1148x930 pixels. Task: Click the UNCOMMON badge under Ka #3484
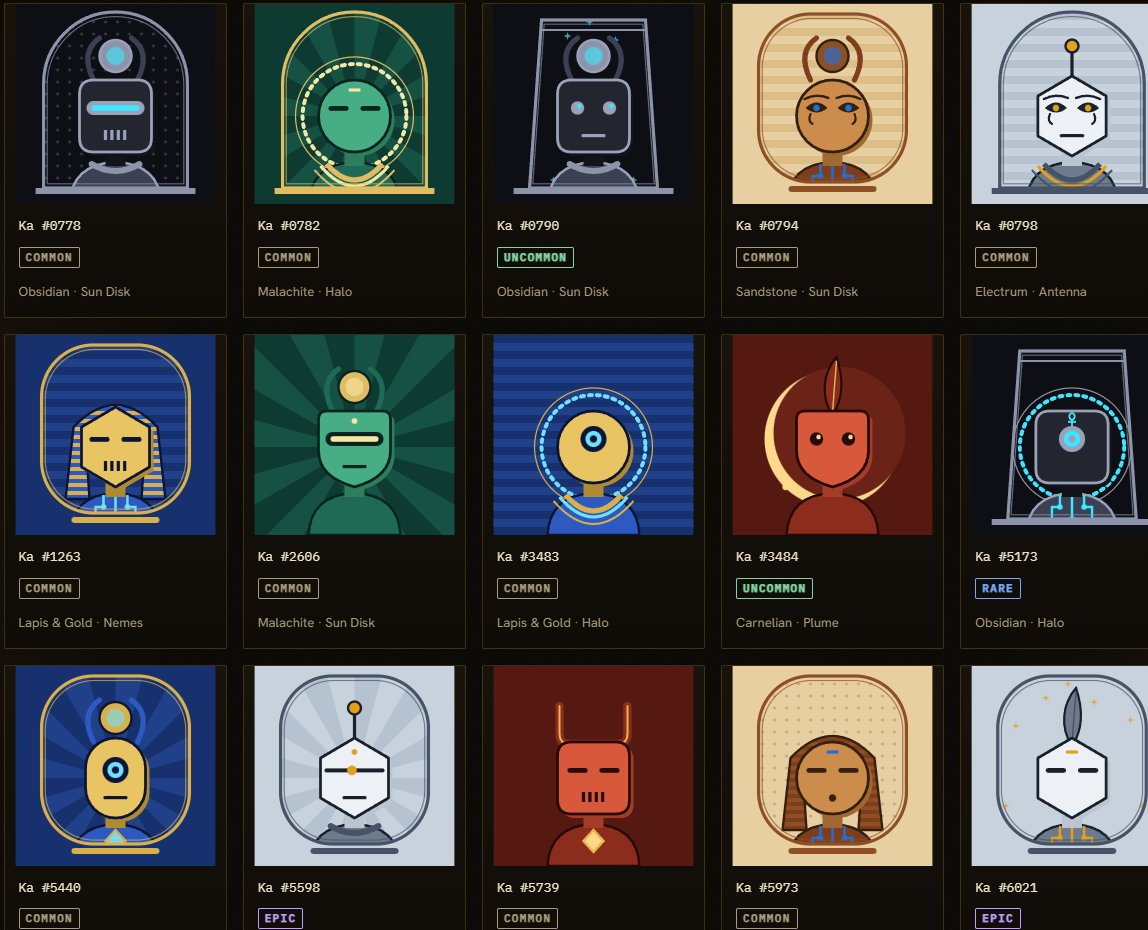[774, 589]
